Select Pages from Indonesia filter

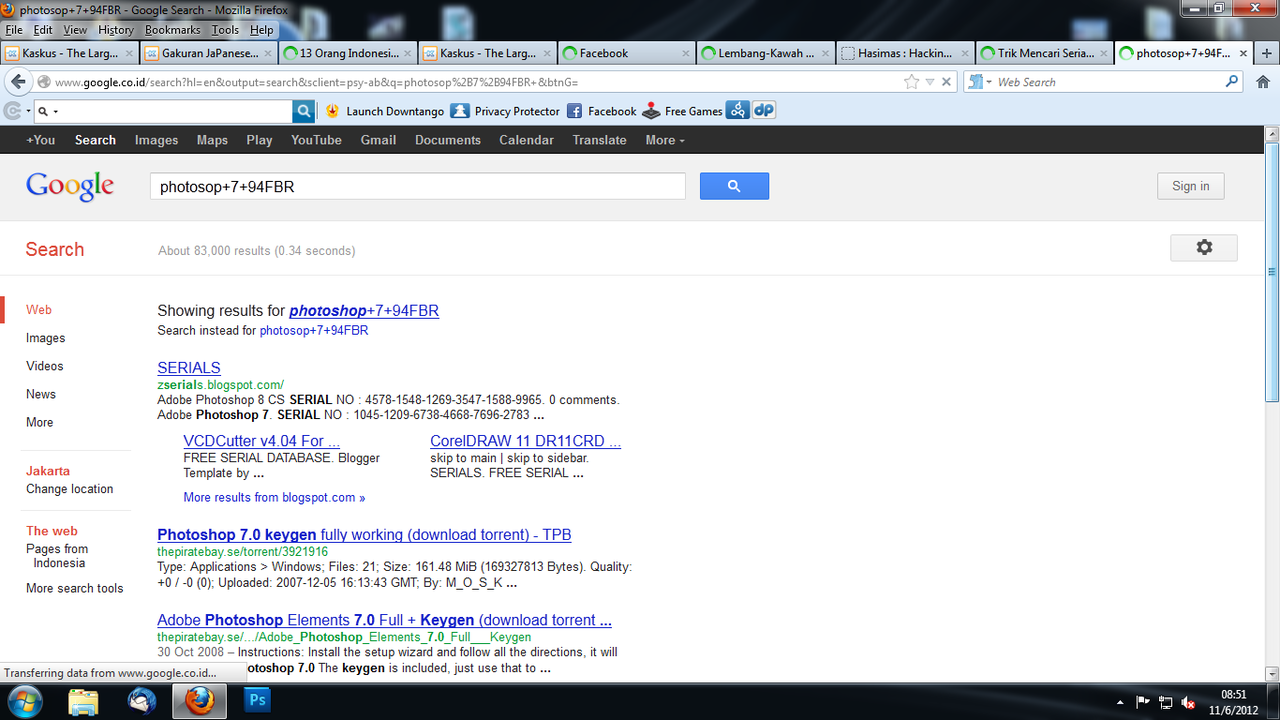point(57,556)
